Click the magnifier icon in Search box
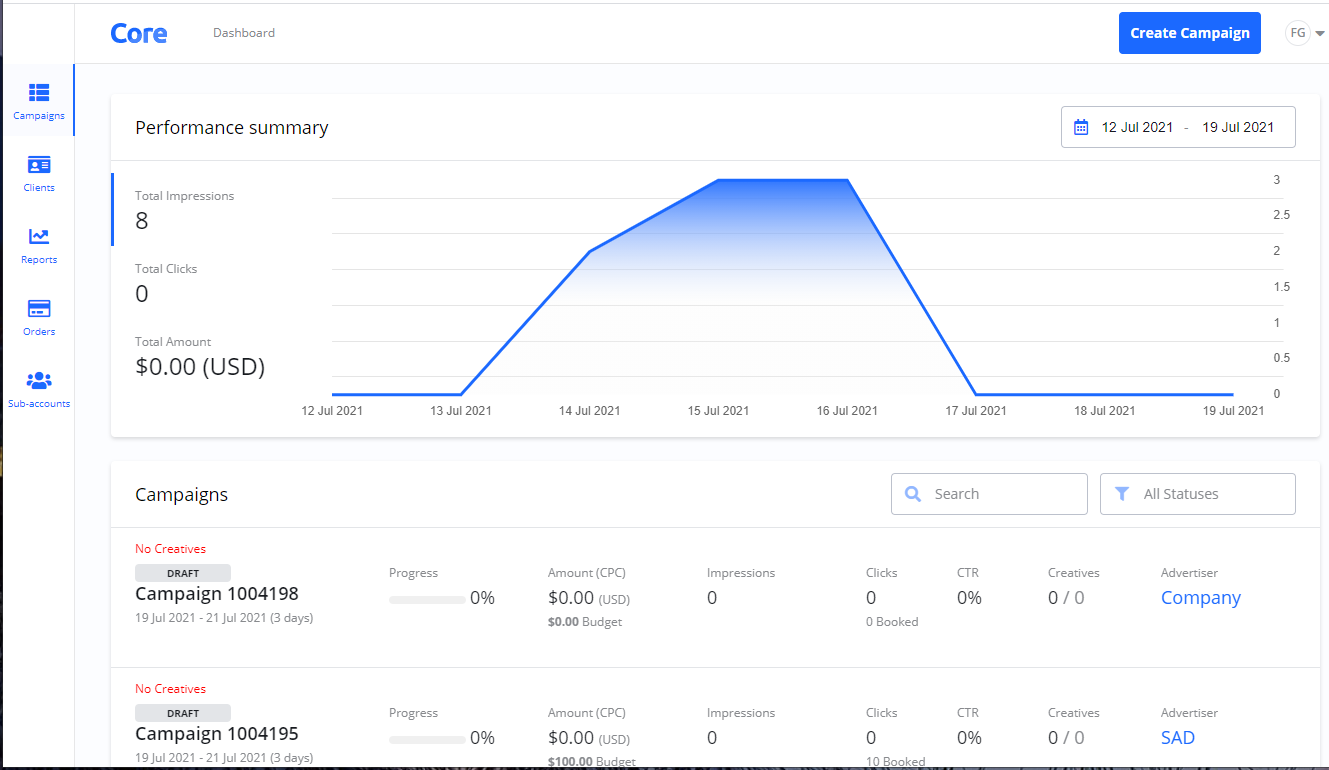The width and height of the screenshot is (1329, 770). [912, 494]
